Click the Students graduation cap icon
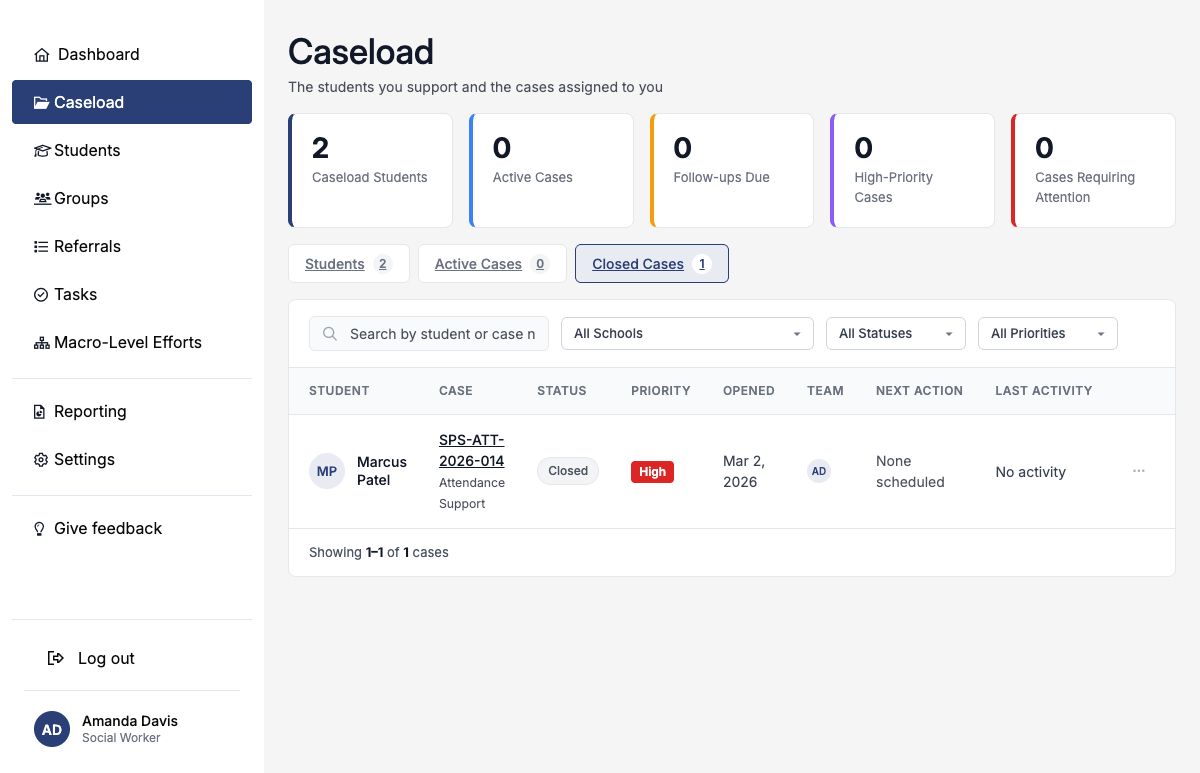This screenshot has width=1200, height=773. click(41, 151)
